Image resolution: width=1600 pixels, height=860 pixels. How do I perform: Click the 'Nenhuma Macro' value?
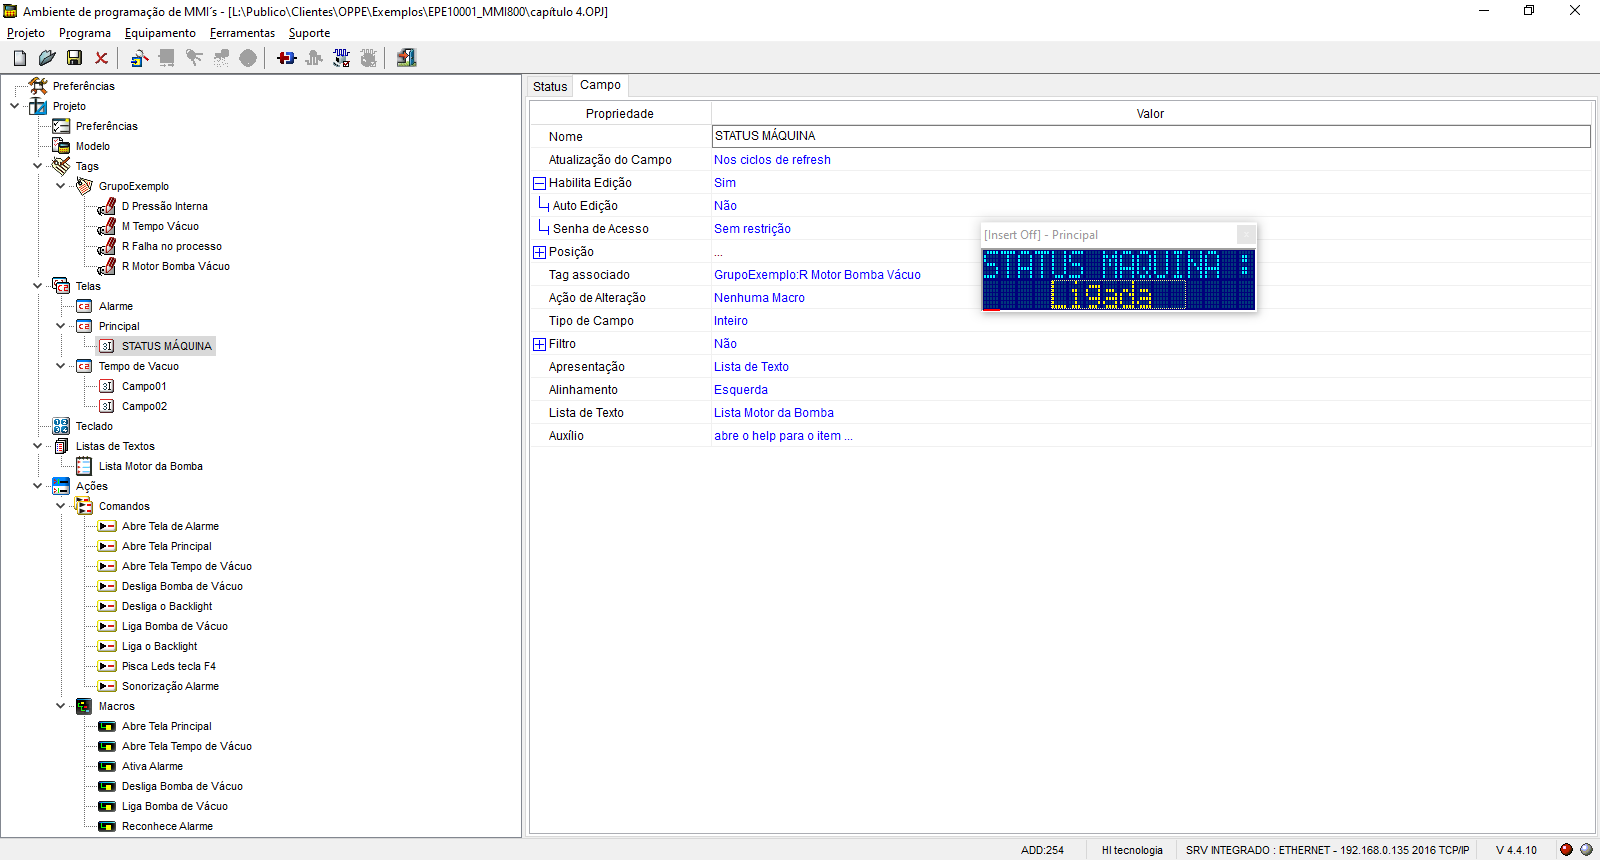click(759, 298)
